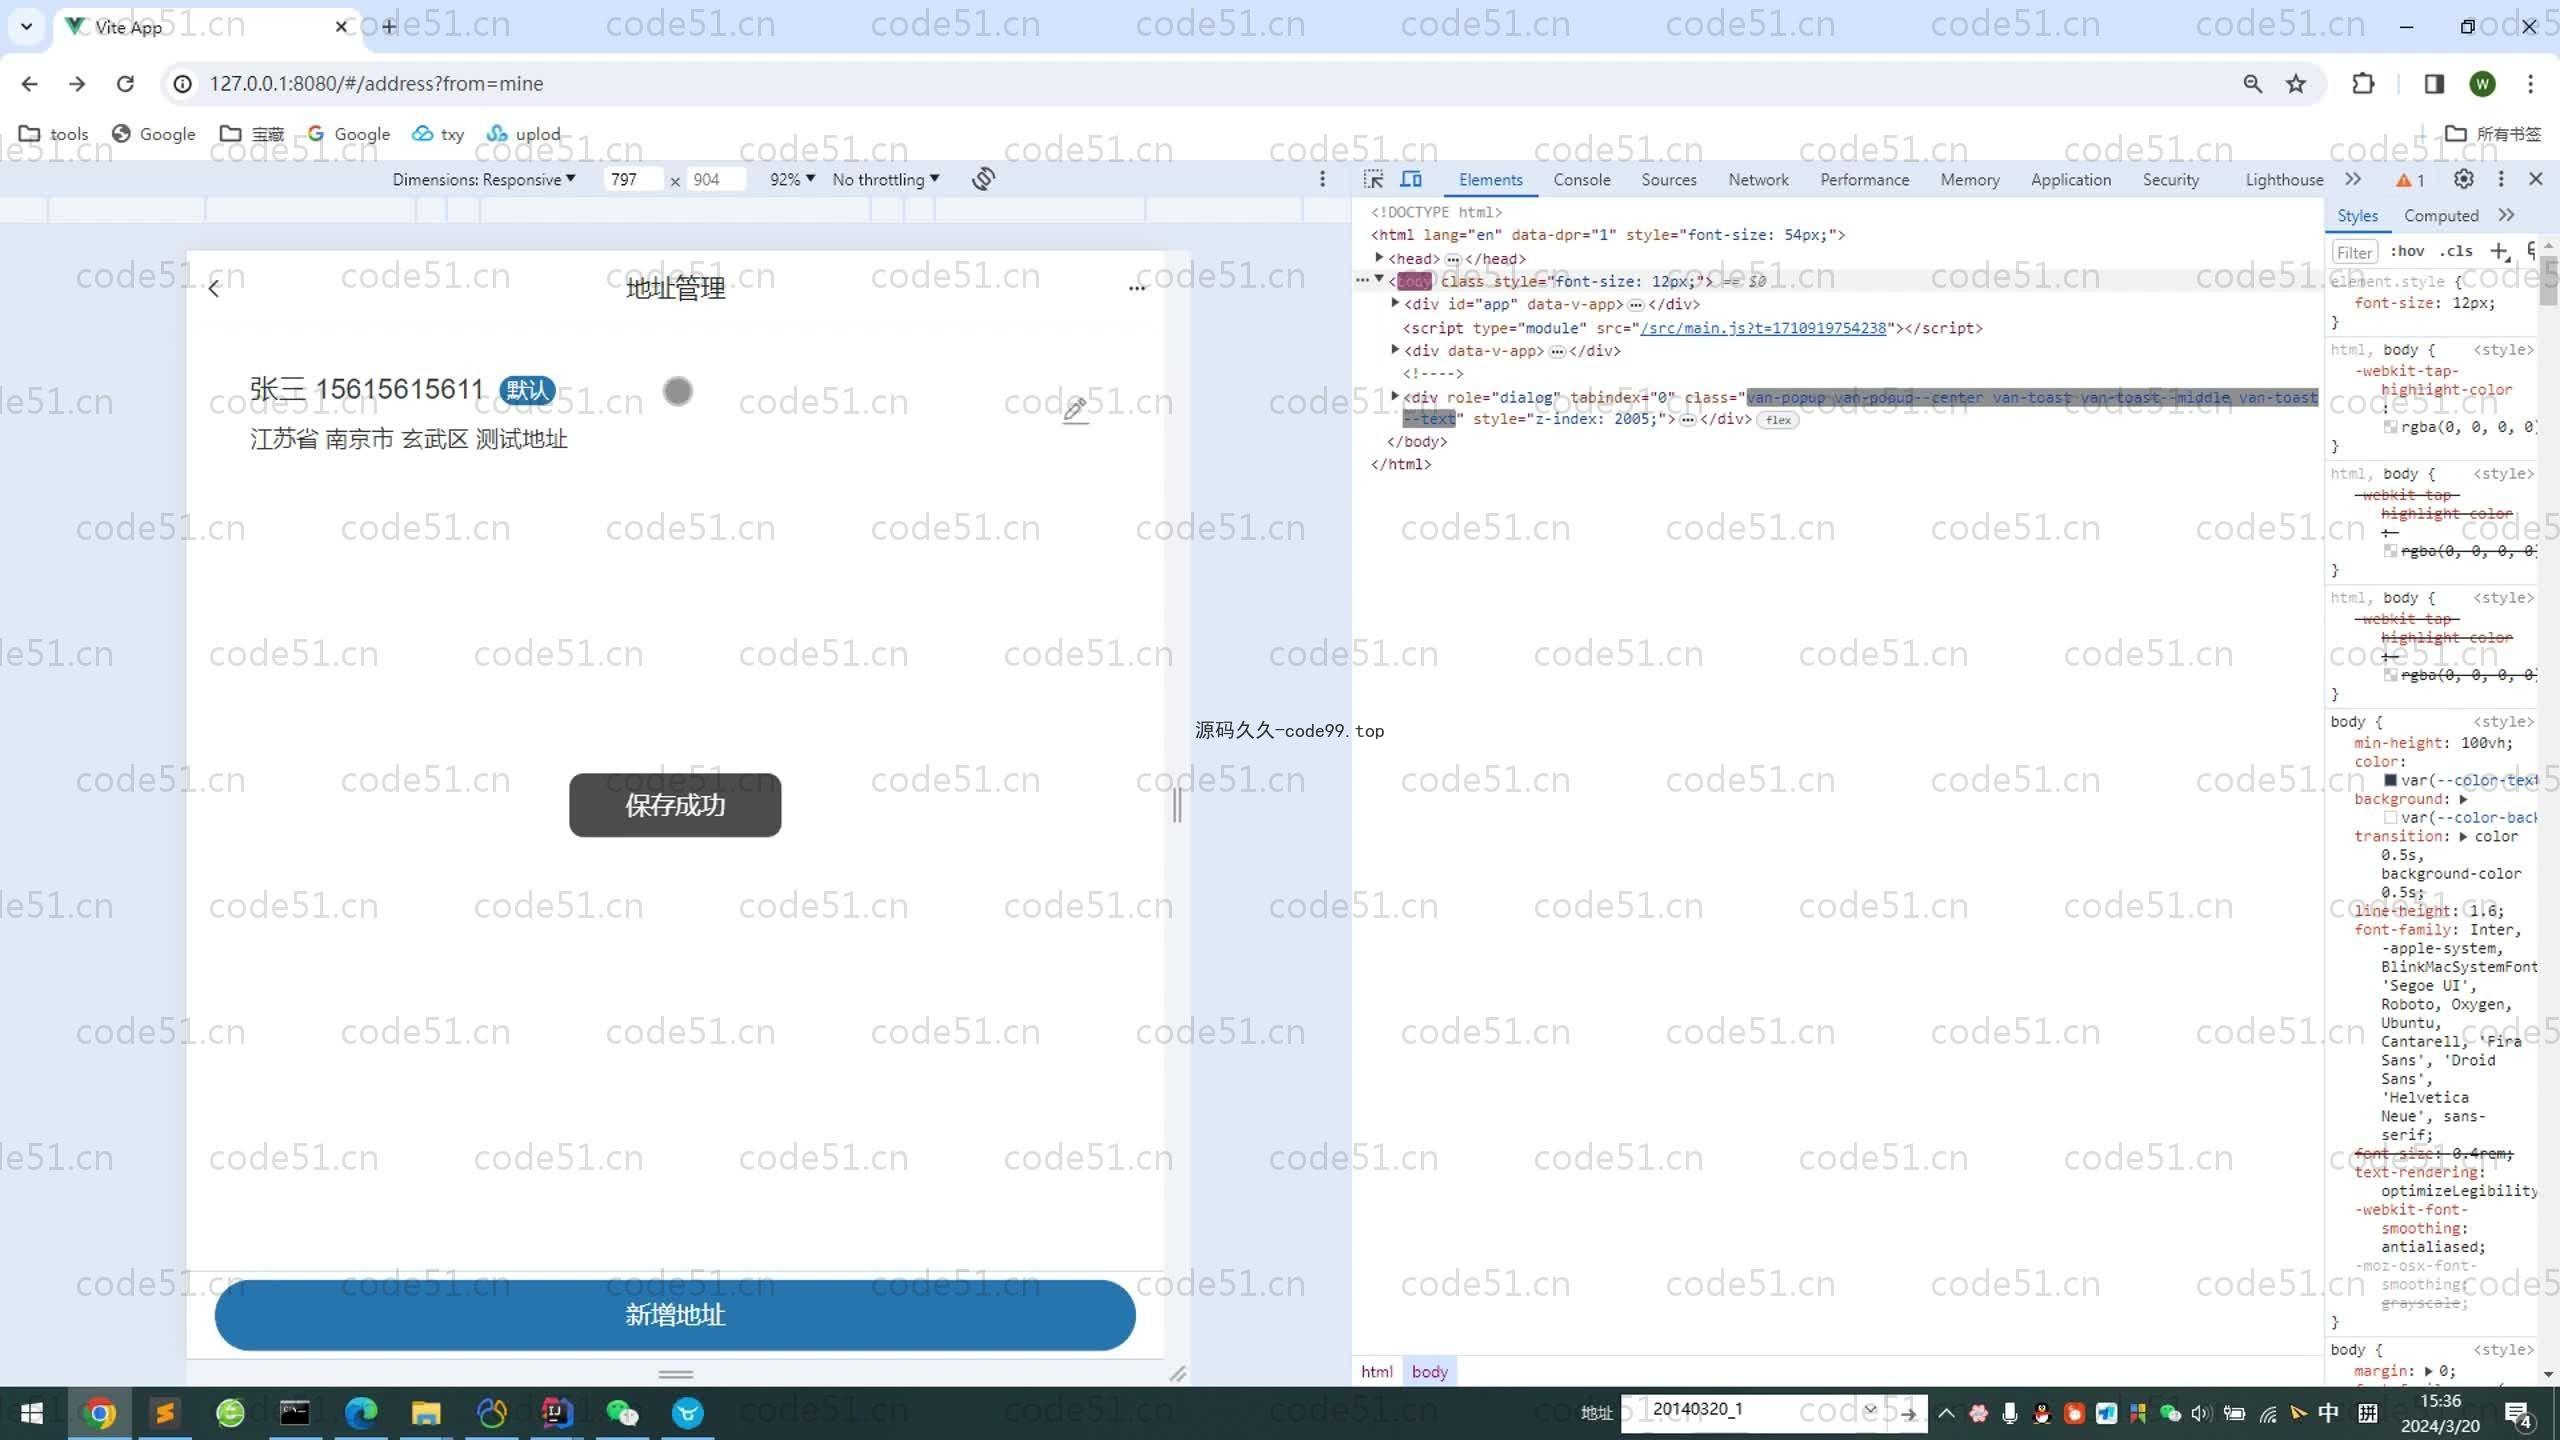Viewport: 2560px width, 1440px height.
Task: Open DevTools settings gear
Action: (2464, 179)
